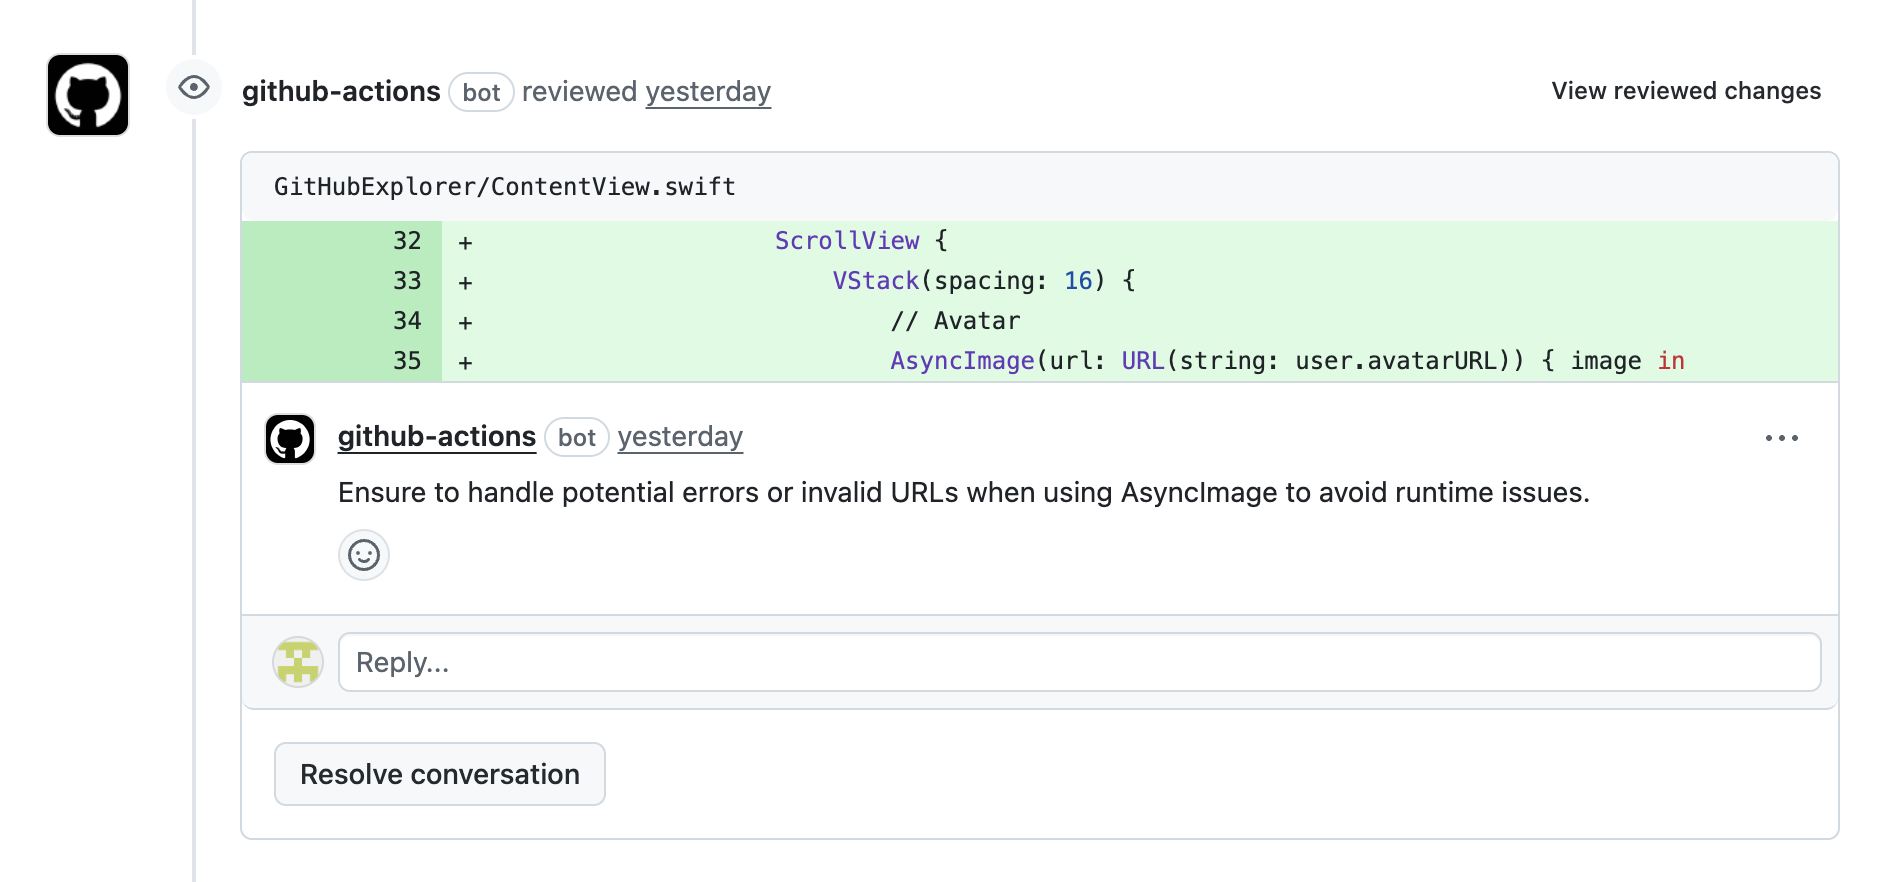Click the eye review icon in the timeline
Image resolution: width=1888 pixels, height=882 pixels.
click(x=194, y=88)
